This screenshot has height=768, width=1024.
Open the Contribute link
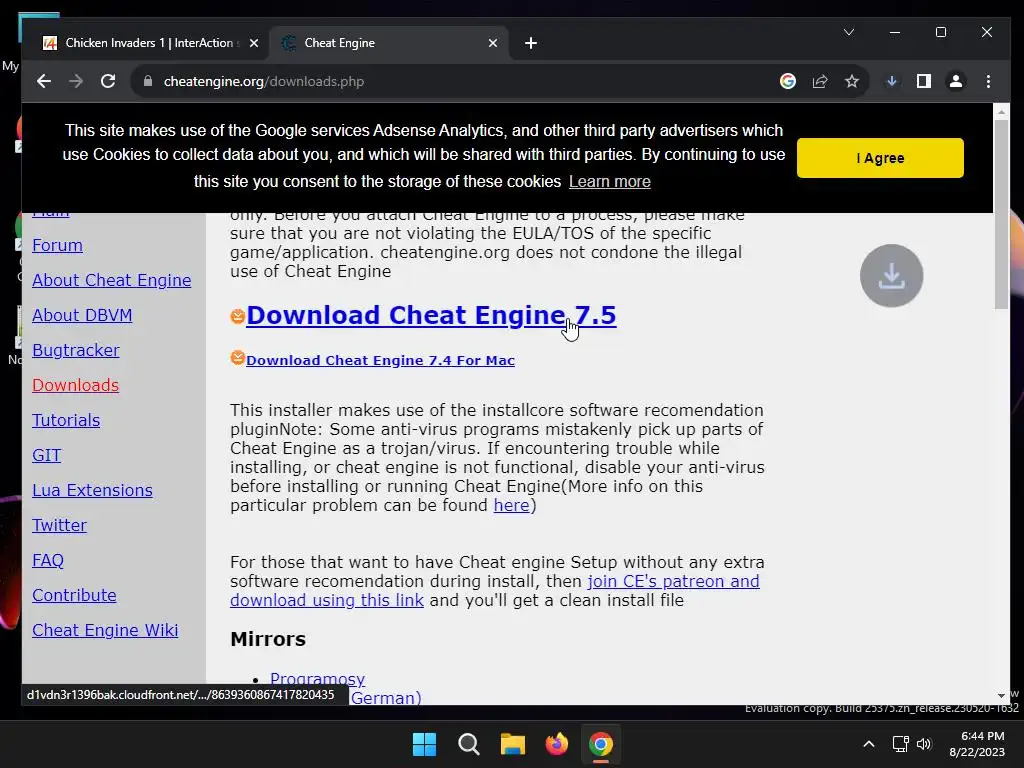pos(74,596)
